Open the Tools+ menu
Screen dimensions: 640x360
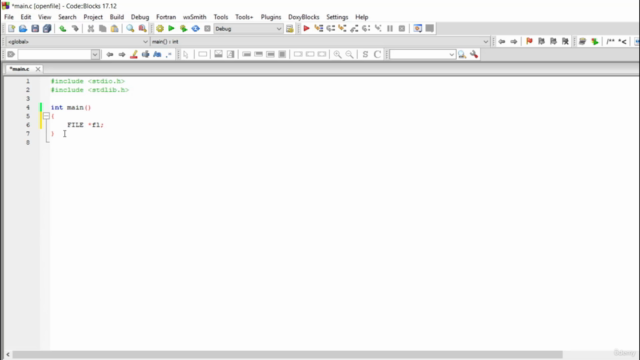tap(244, 17)
